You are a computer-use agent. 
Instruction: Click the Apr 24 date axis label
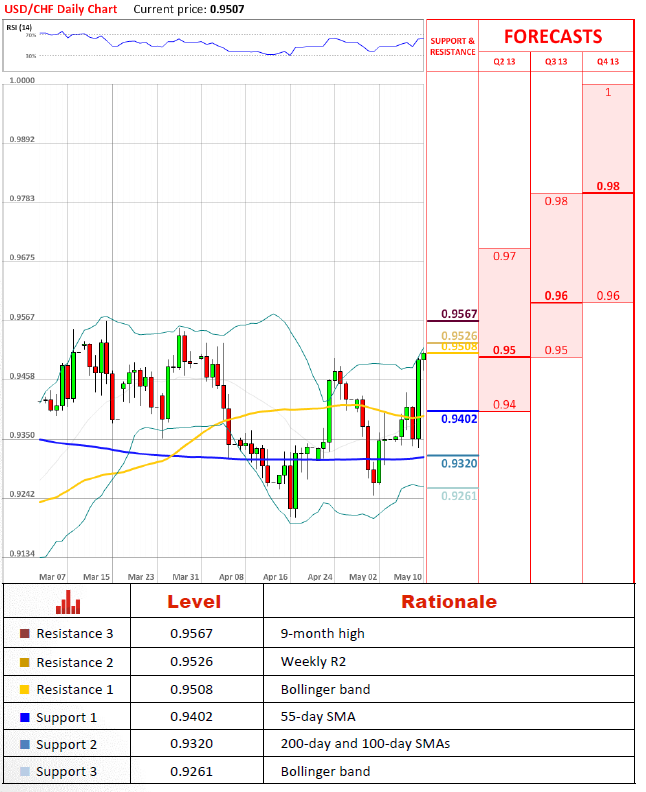pyautogui.click(x=320, y=577)
